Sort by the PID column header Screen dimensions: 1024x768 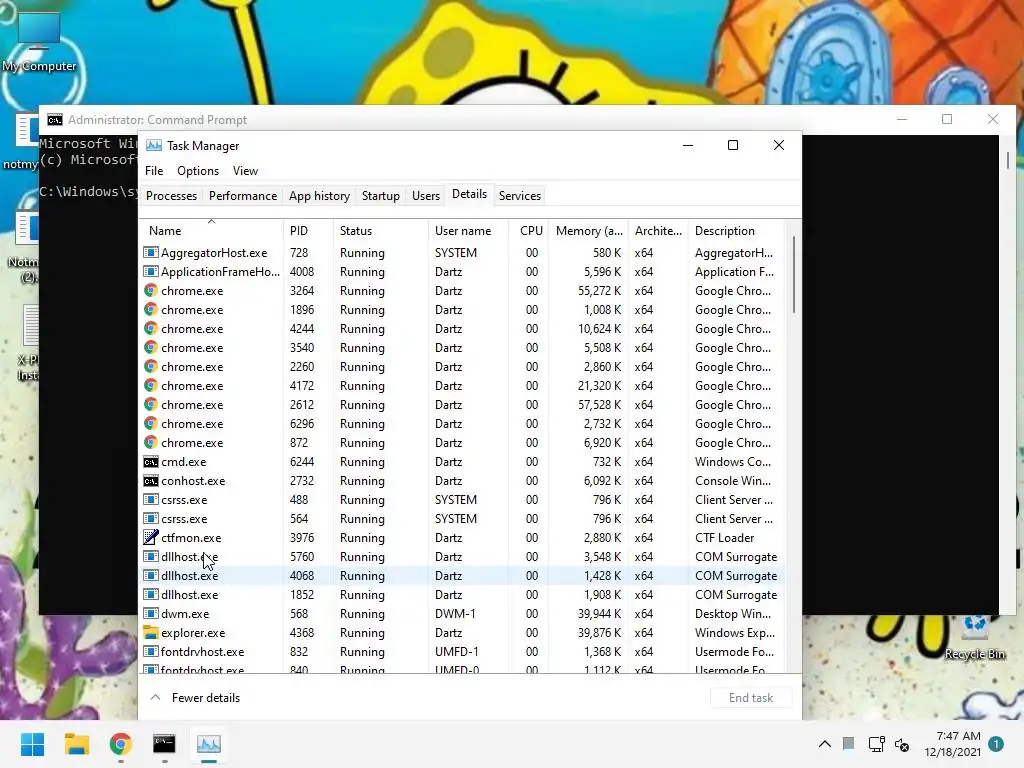pos(308,231)
